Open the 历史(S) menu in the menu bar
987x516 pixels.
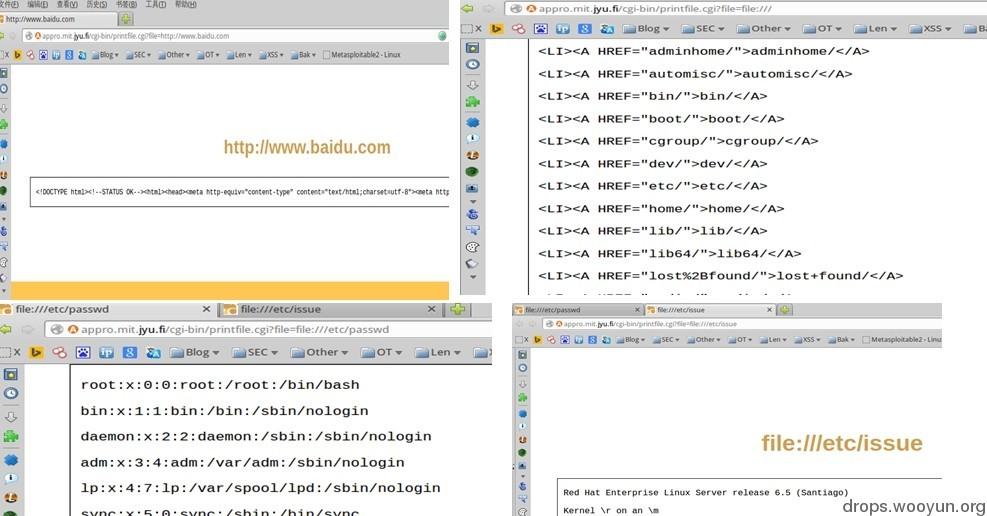[x=96, y=4]
